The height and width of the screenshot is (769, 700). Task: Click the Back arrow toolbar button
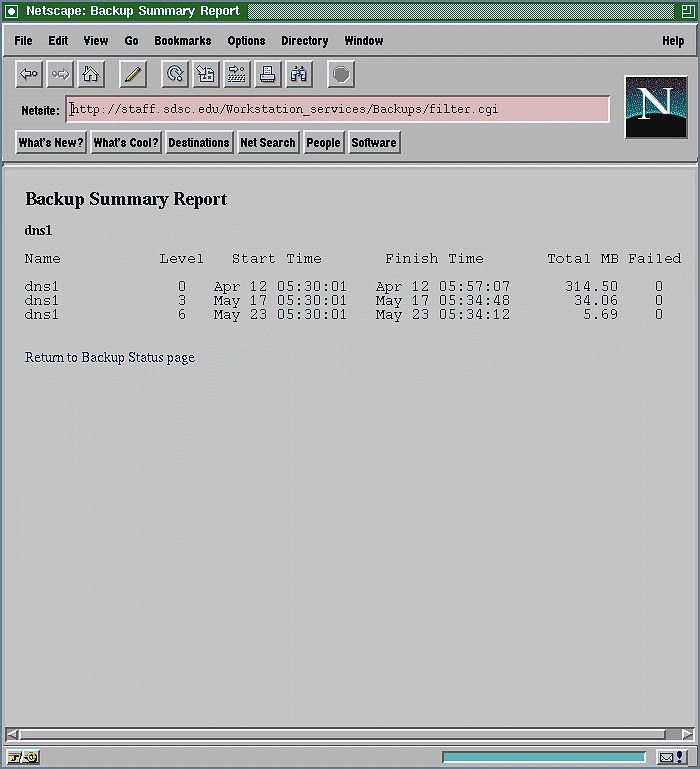coord(29,74)
